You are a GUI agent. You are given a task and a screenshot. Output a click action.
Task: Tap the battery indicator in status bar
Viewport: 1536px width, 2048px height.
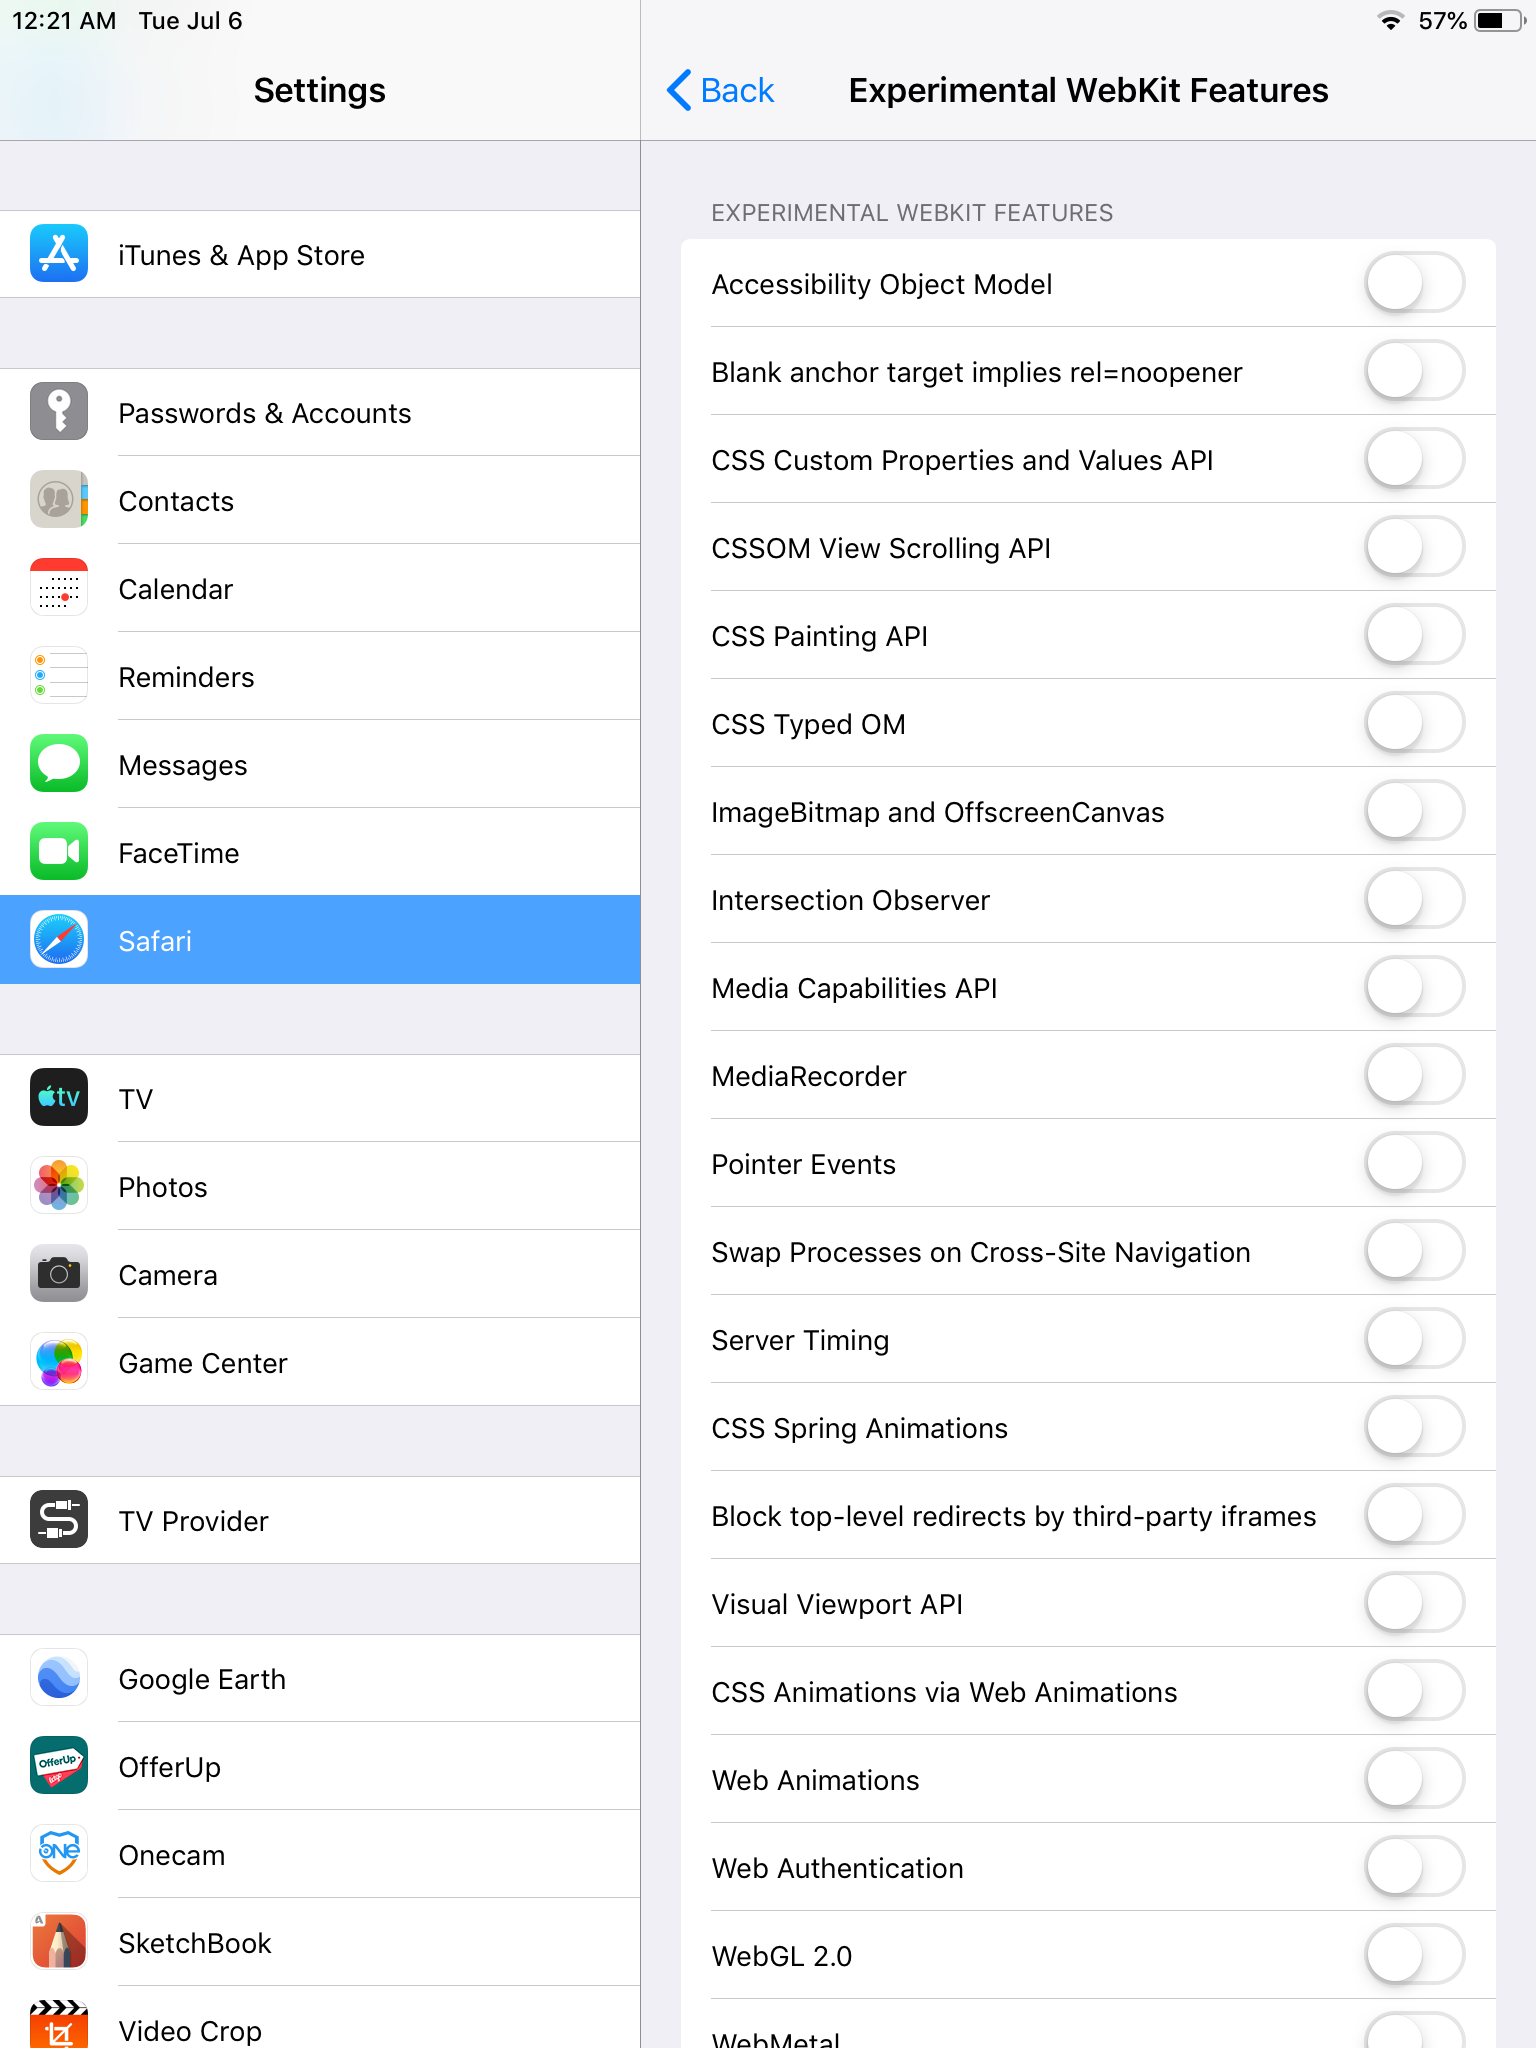1498,21
